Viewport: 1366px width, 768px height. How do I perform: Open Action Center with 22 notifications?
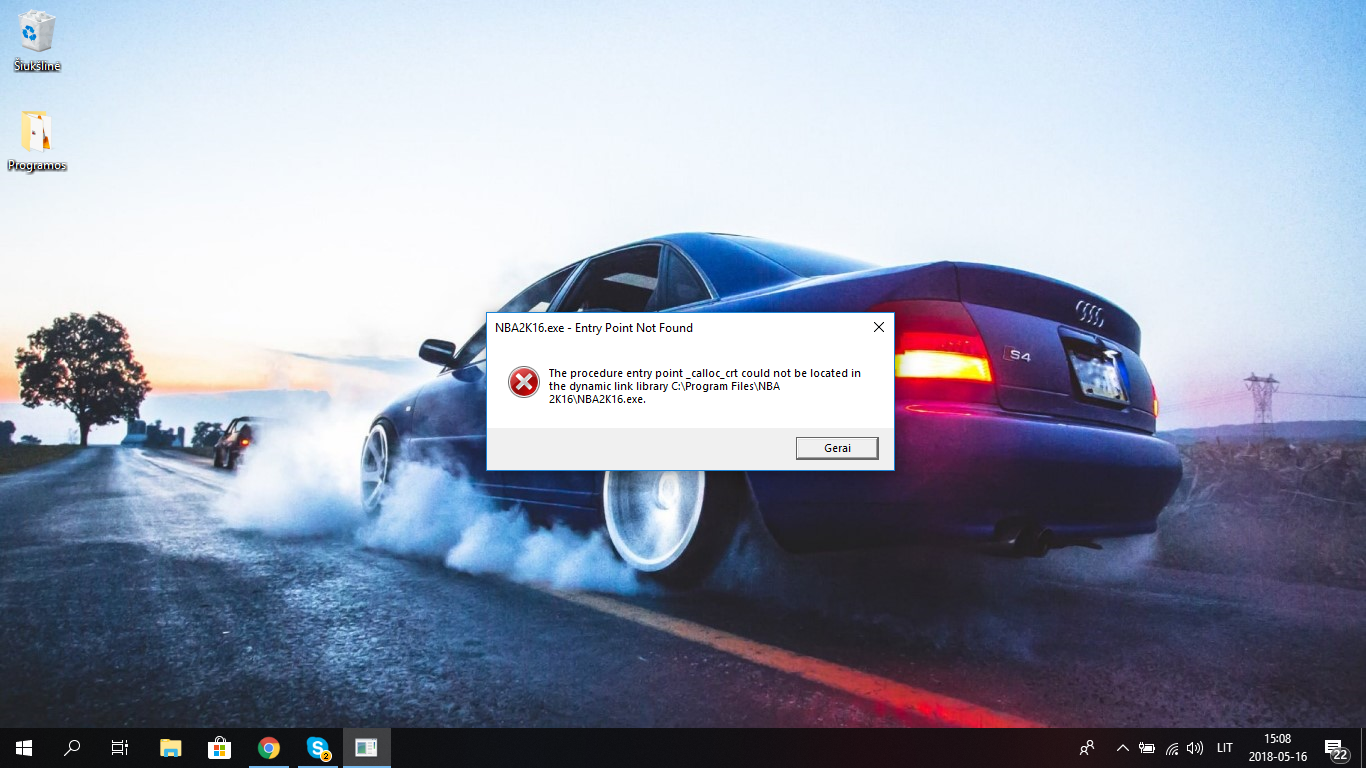pos(1335,748)
